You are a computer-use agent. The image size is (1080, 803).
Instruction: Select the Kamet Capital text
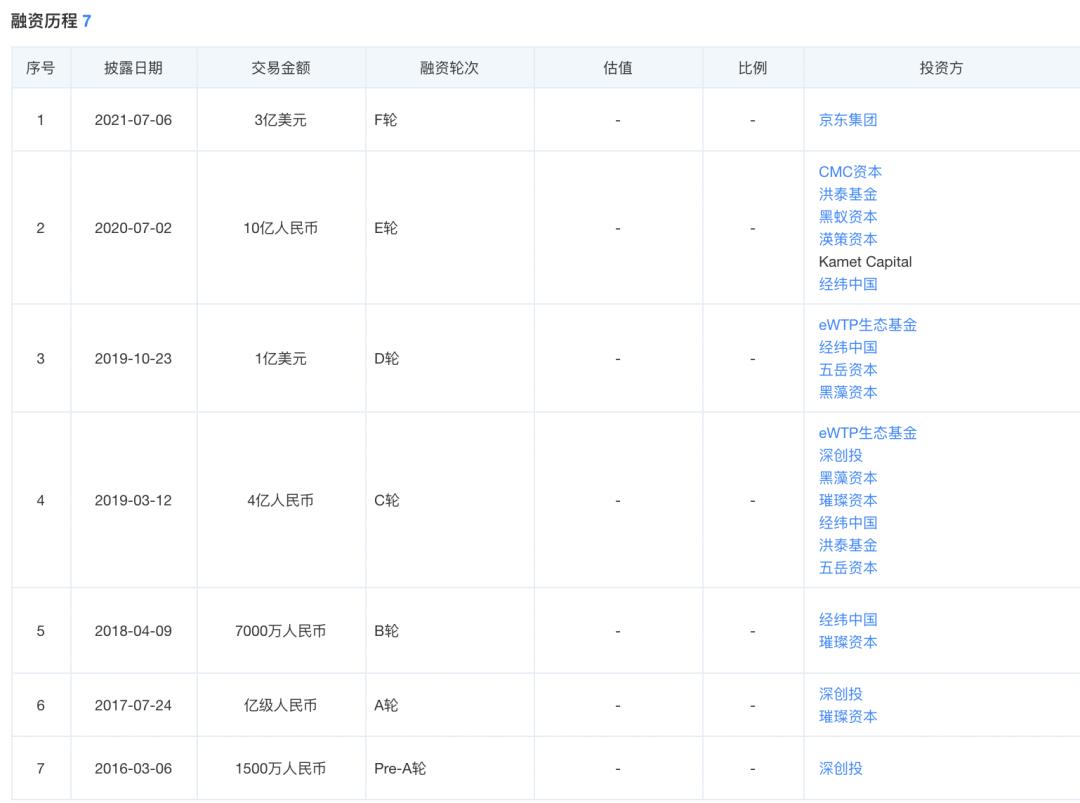865,262
